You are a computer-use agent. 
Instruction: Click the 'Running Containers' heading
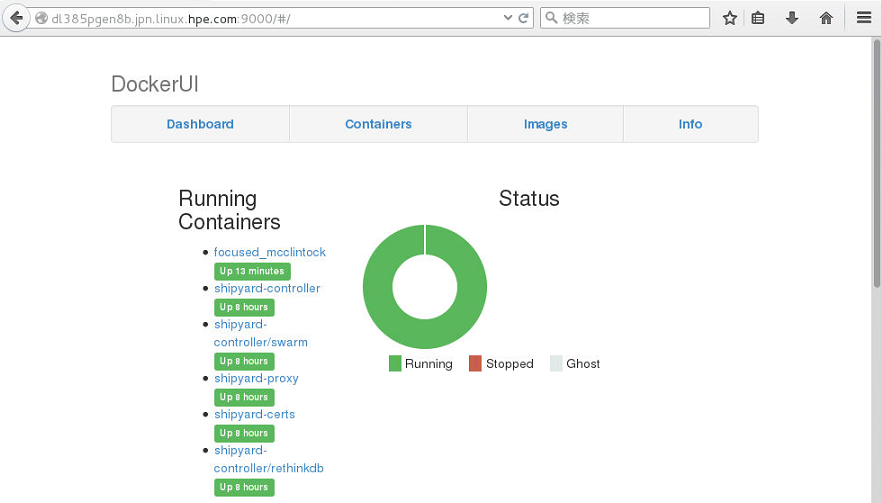coord(229,210)
